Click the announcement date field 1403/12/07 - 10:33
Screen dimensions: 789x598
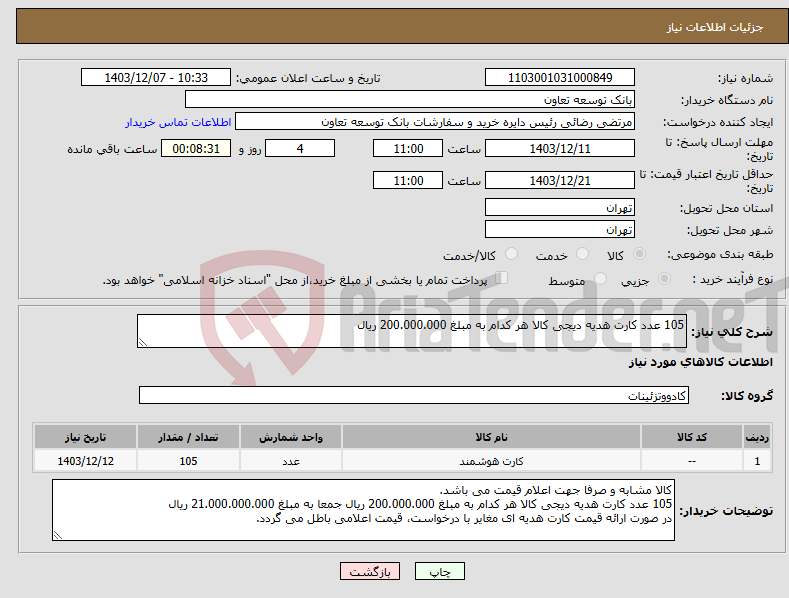(155, 78)
